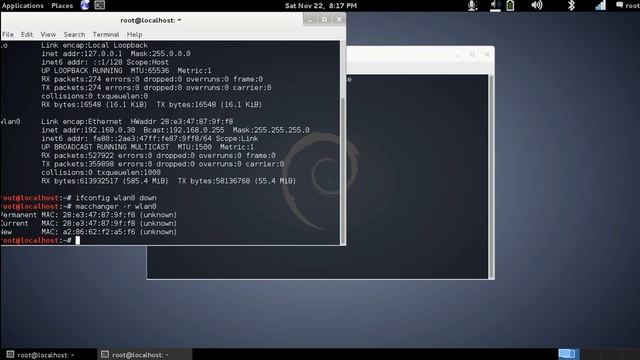The width and height of the screenshot is (640, 360).
Task: Open the volume speaker icon
Action: coord(537,5)
